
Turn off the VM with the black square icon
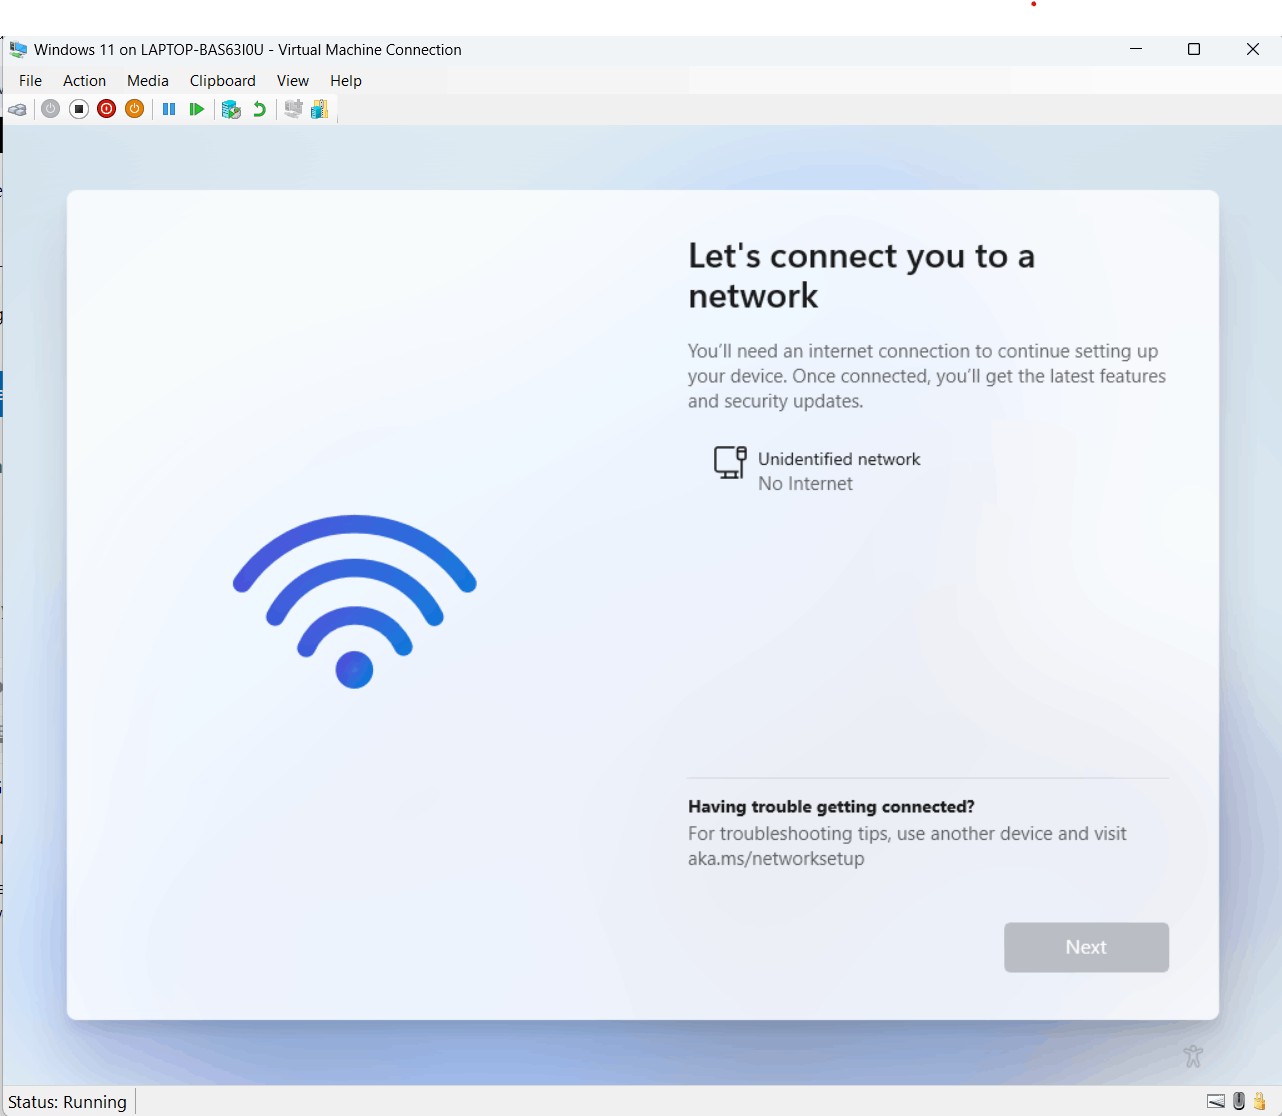(79, 109)
